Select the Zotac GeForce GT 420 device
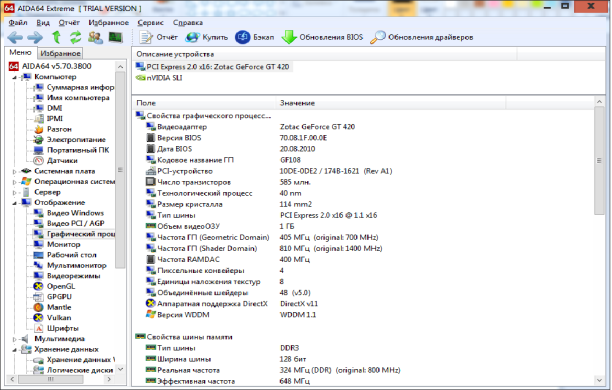 tap(213, 67)
